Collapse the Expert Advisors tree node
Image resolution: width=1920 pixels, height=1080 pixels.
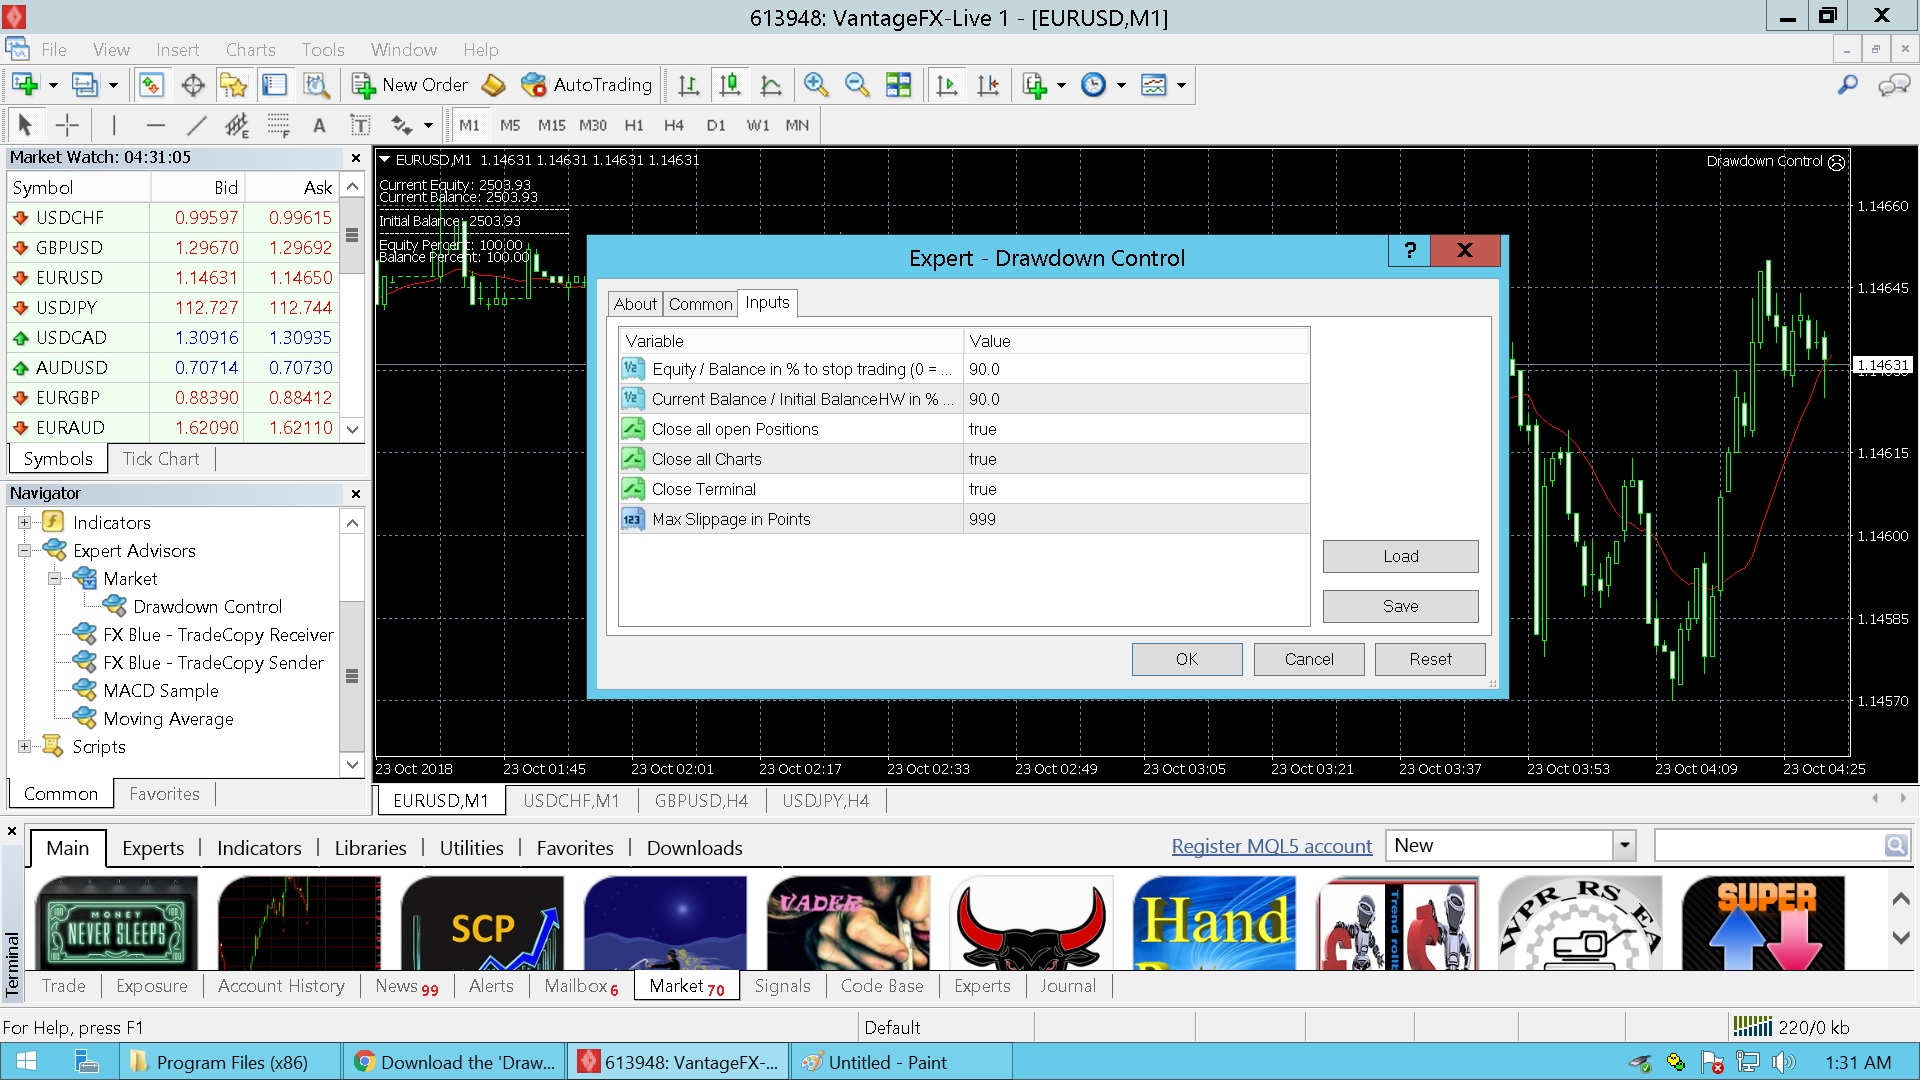click(x=24, y=550)
